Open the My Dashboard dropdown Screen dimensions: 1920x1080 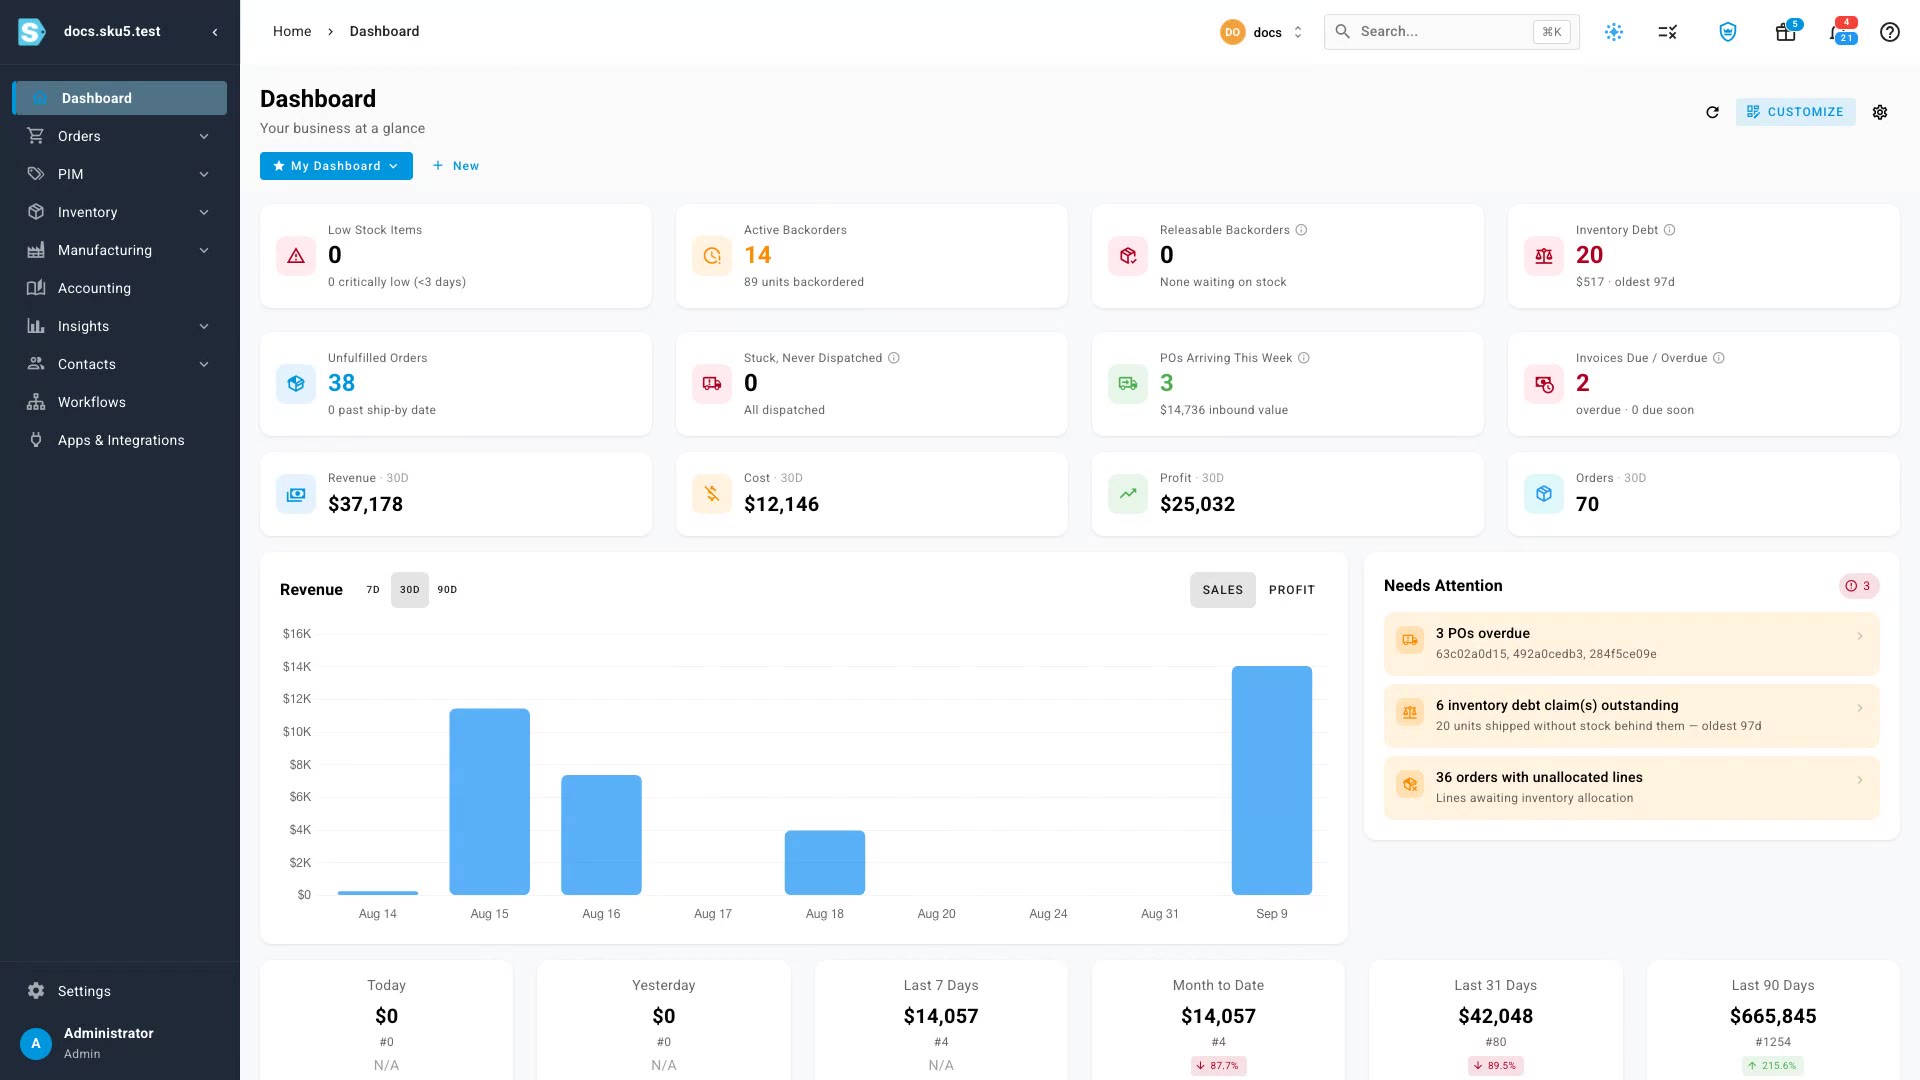point(336,166)
